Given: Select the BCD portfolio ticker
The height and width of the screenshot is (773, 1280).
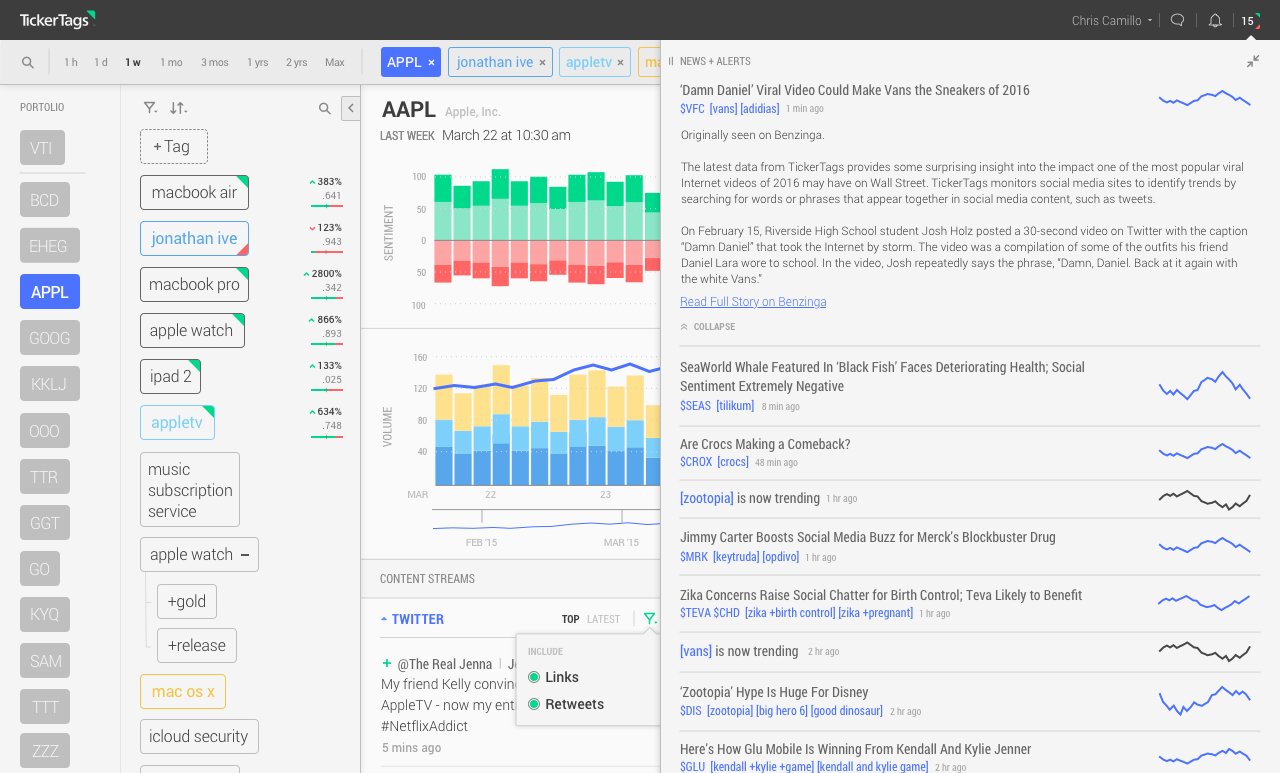Looking at the screenshot, I should (x=44, y=200).
